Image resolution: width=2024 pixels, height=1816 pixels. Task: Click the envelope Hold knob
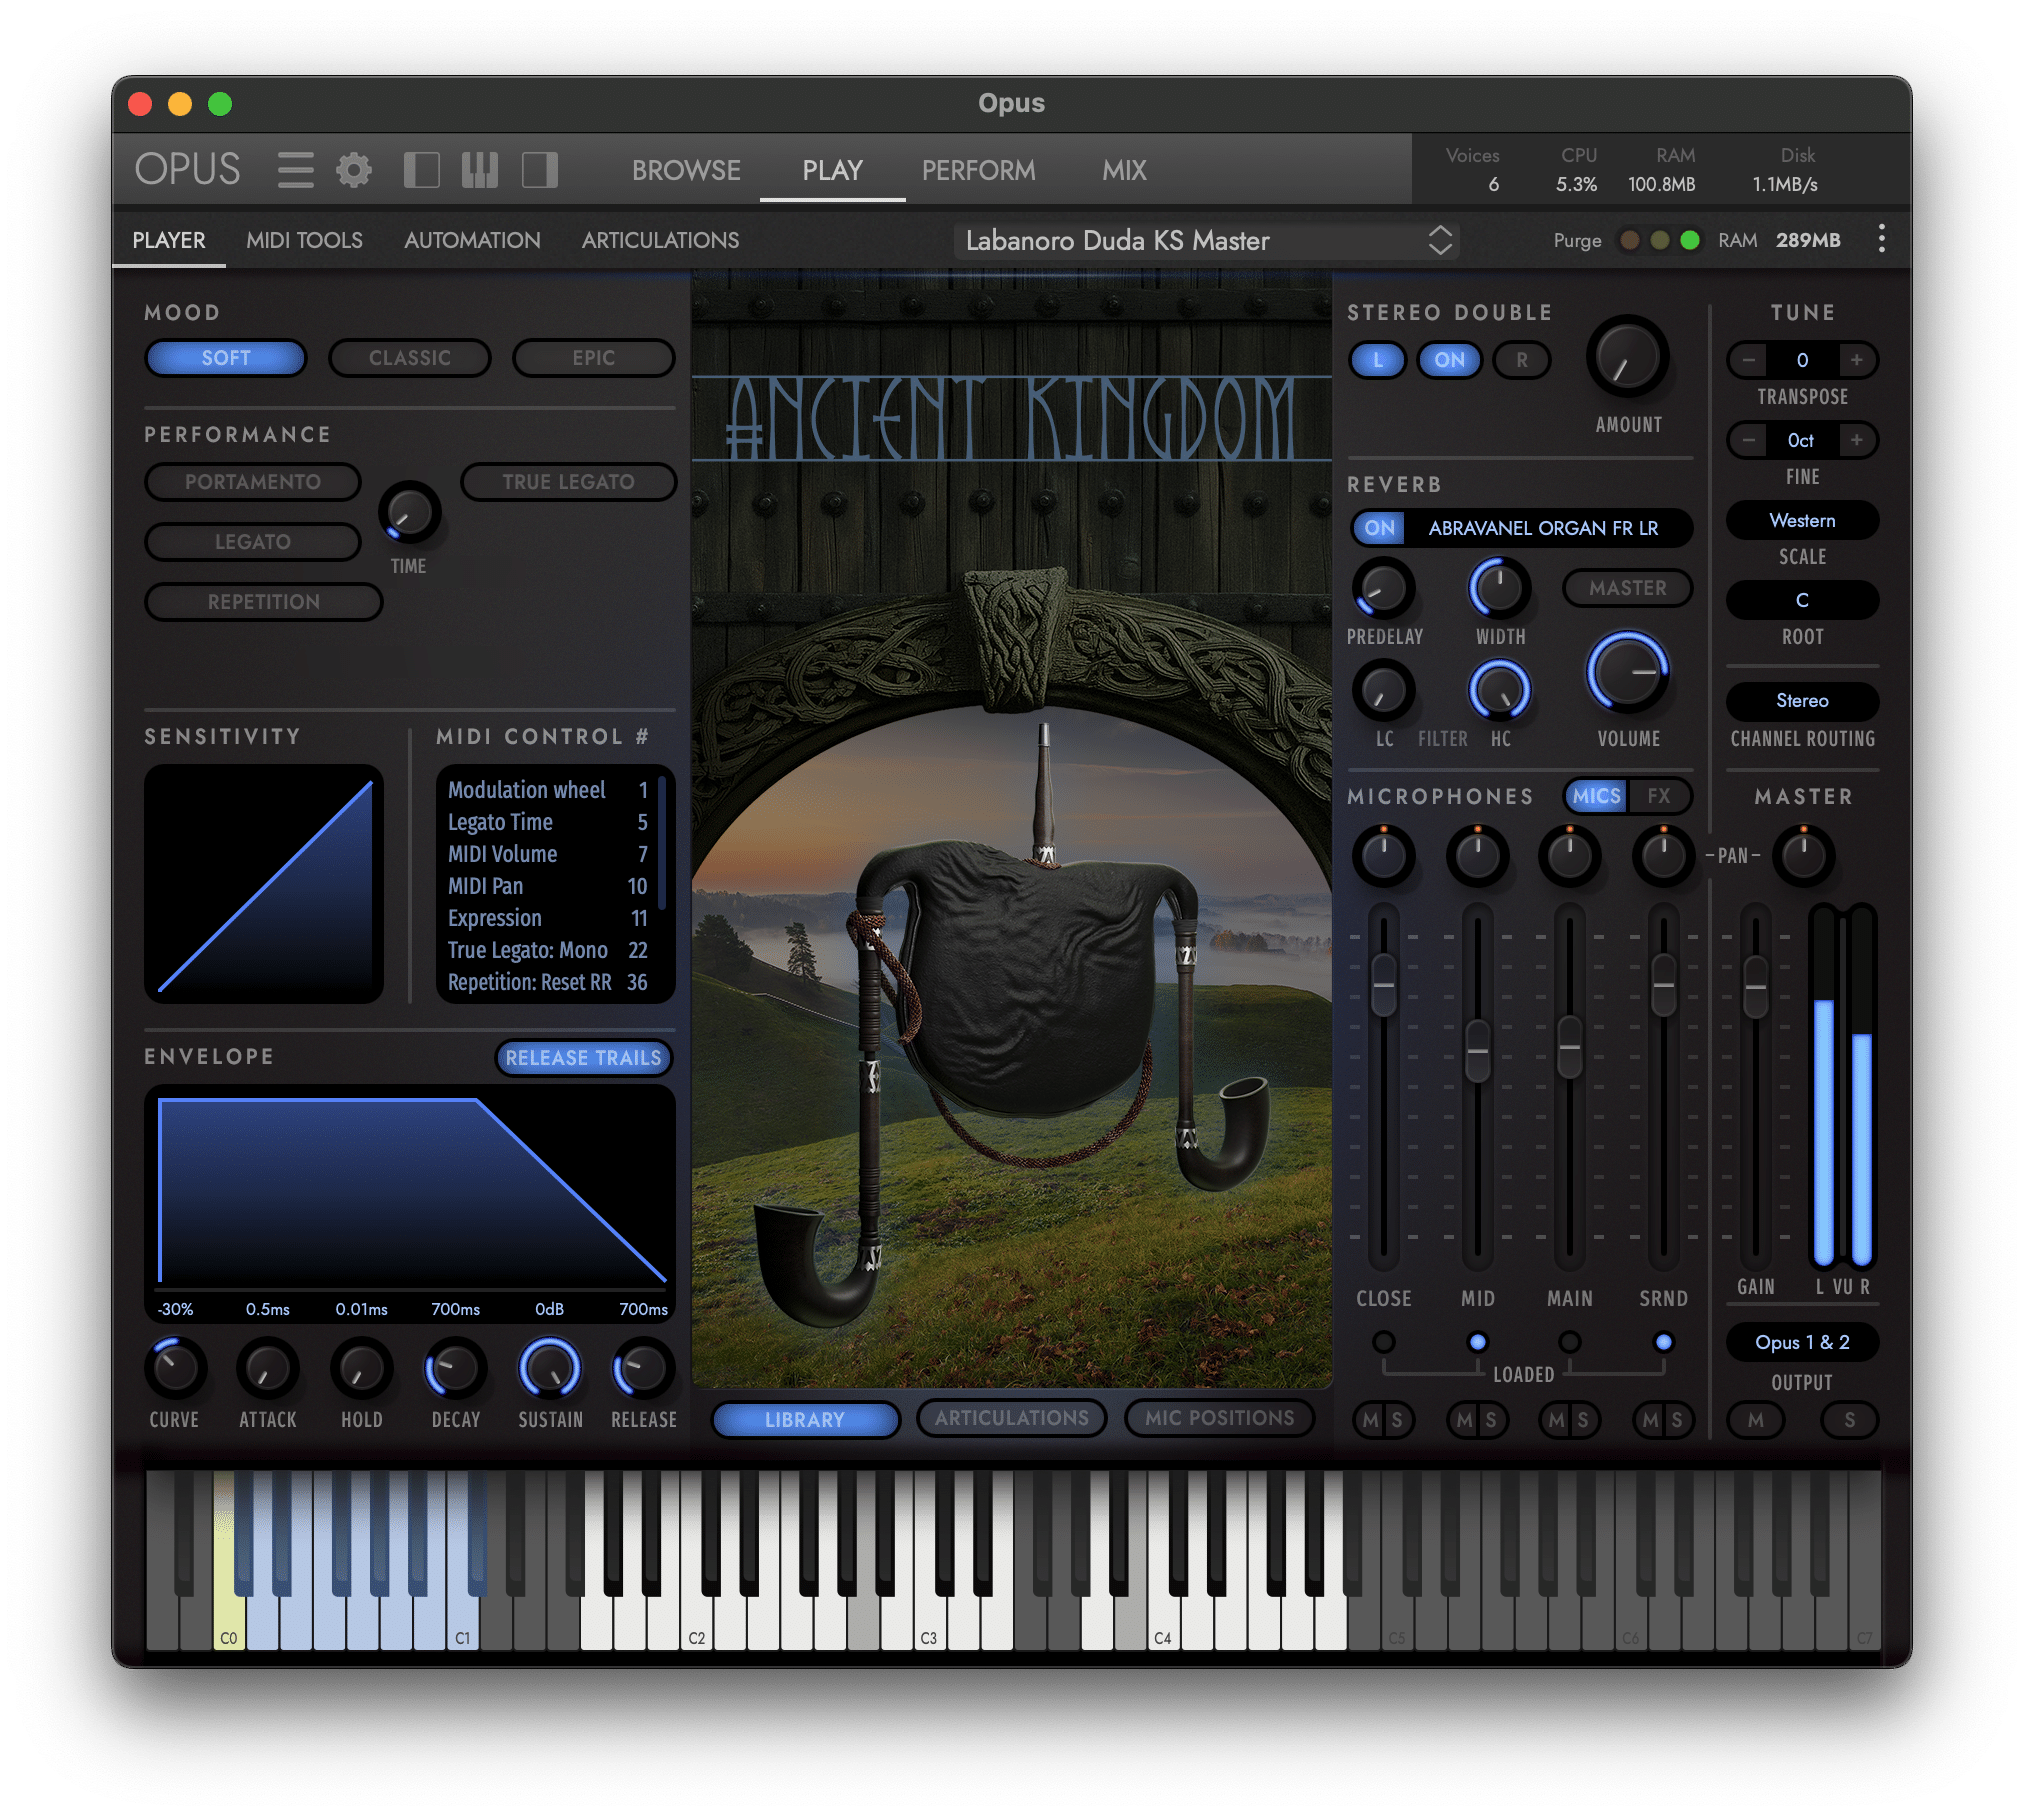(x=361, y=1368)
